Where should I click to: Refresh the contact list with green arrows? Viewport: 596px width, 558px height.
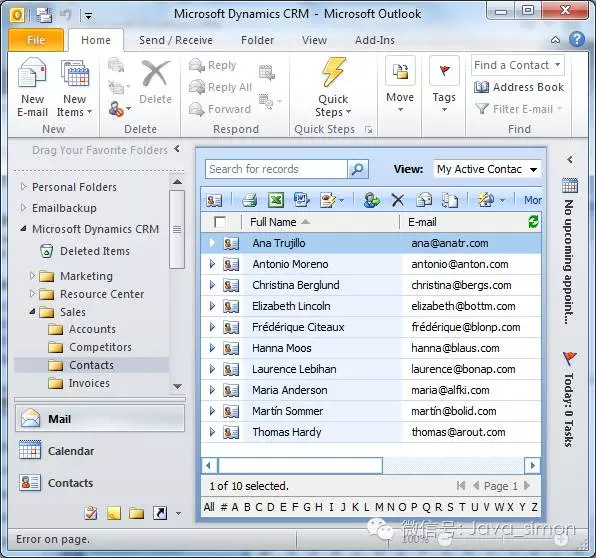[533, 222]
